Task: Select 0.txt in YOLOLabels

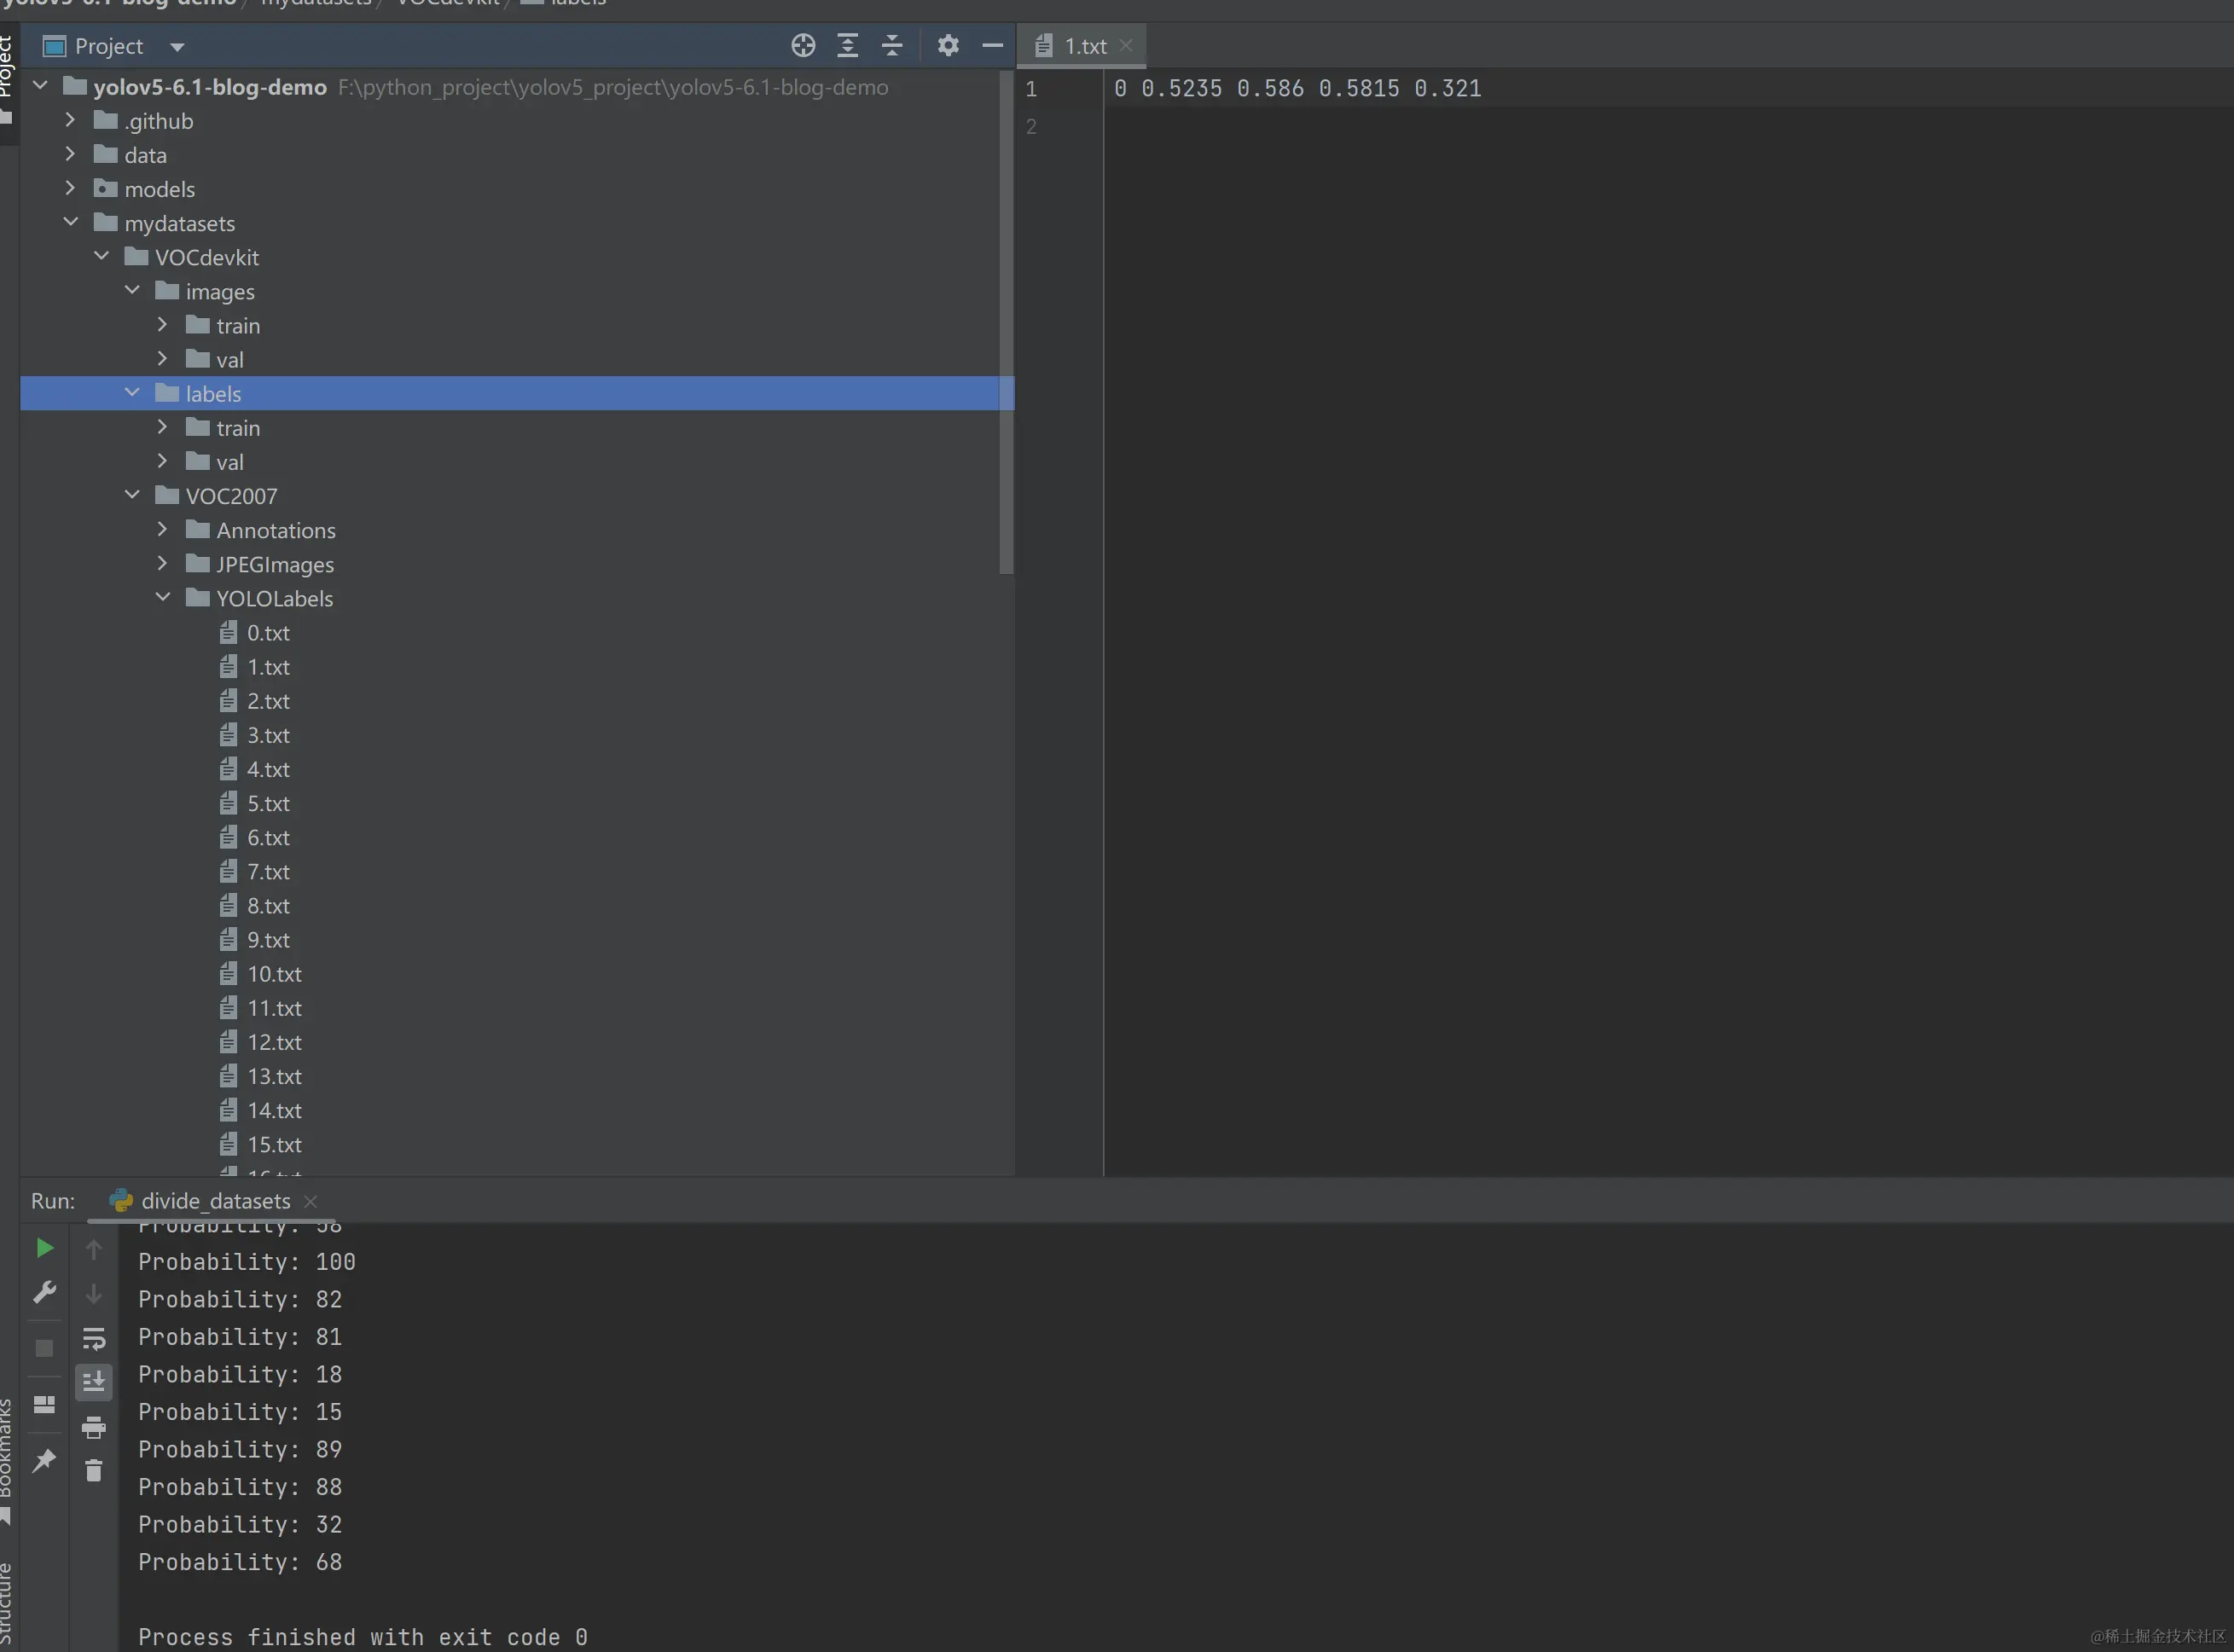Action: (x=268, y=632)
